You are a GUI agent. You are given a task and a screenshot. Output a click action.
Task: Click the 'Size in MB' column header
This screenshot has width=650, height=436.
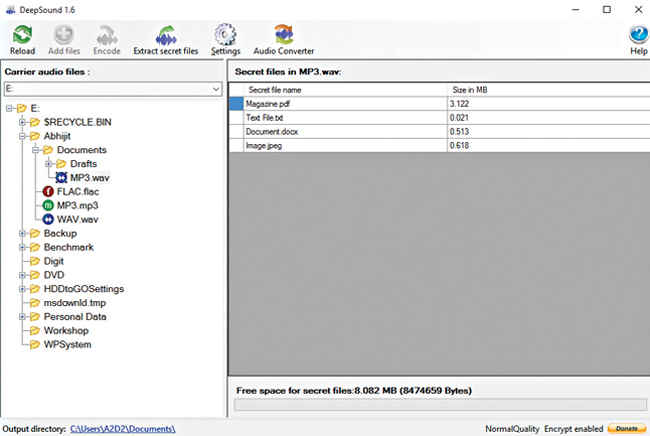[x=548, y=90]
